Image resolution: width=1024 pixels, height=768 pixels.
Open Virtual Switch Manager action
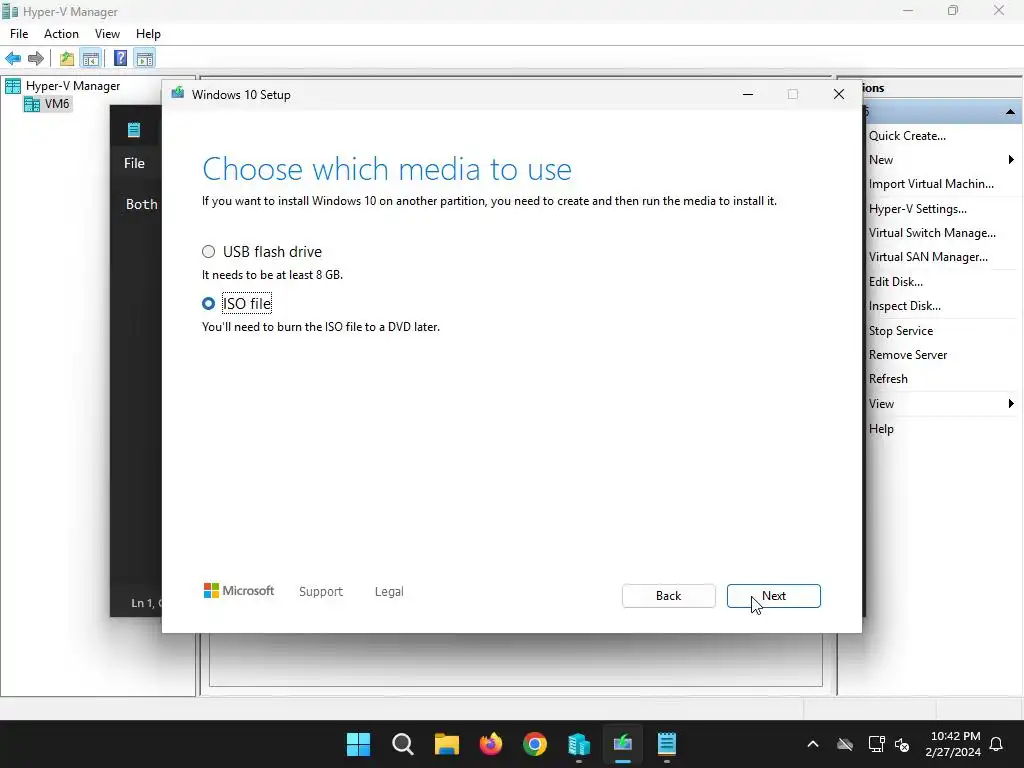[932, 233]
